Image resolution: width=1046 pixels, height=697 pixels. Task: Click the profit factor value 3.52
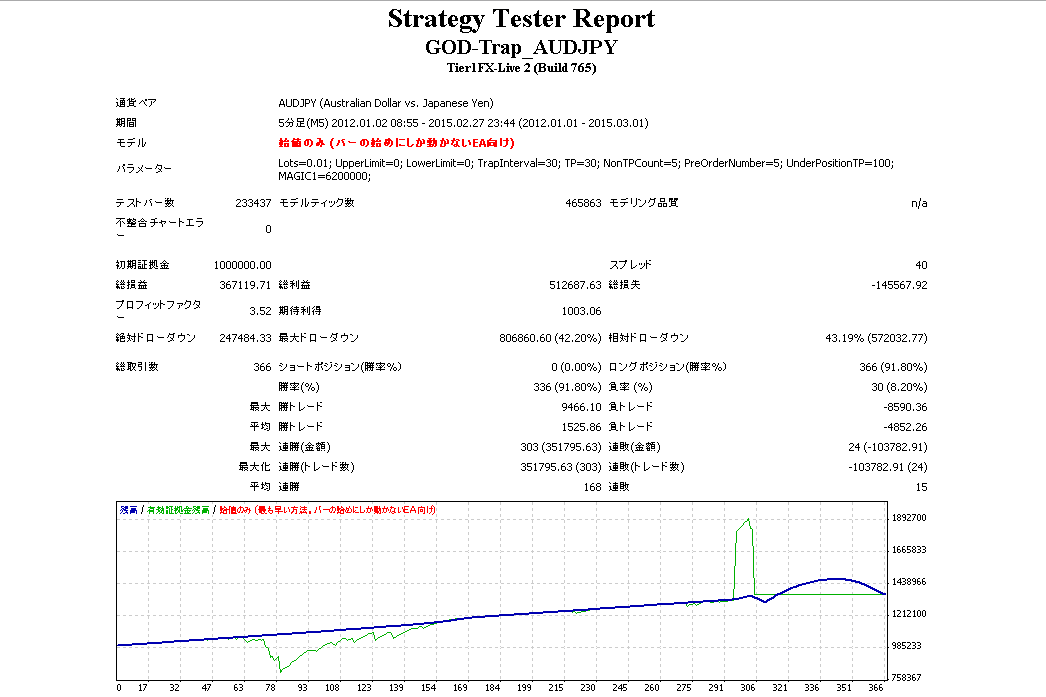click(260, 311)
